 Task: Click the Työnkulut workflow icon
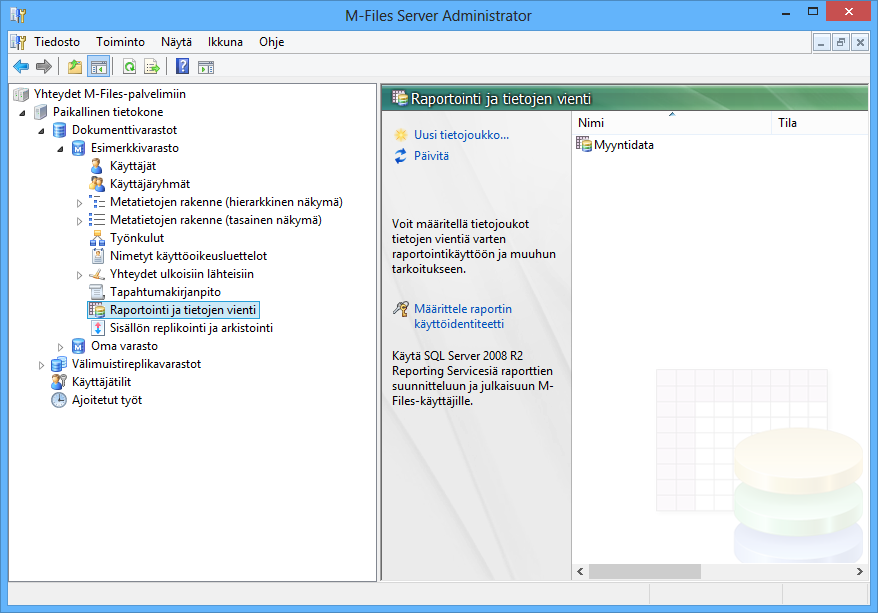pyautogui.click(x=97, y=238)
